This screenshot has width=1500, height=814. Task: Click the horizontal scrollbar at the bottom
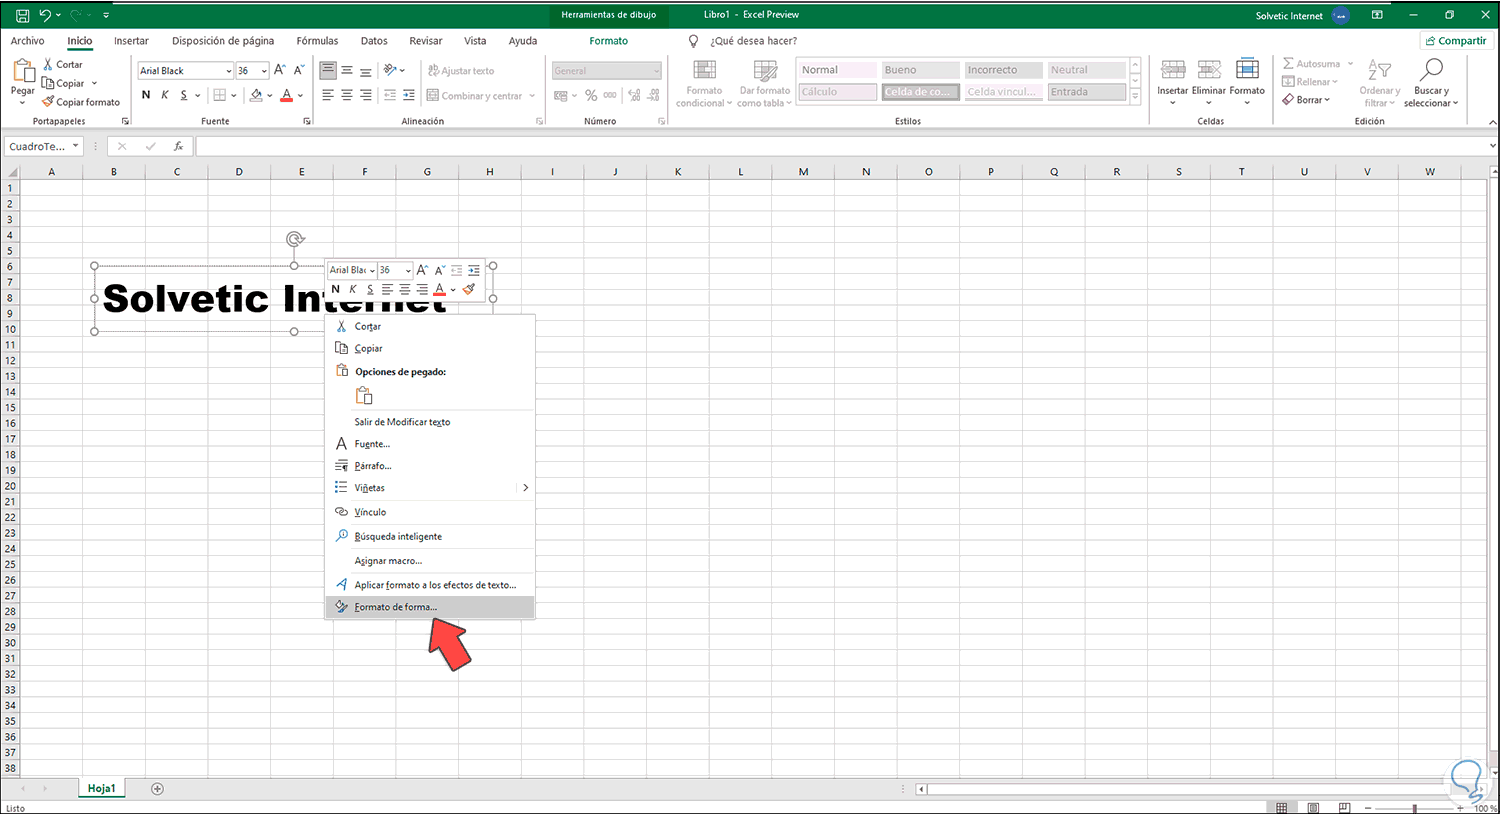coord(1200,789)
